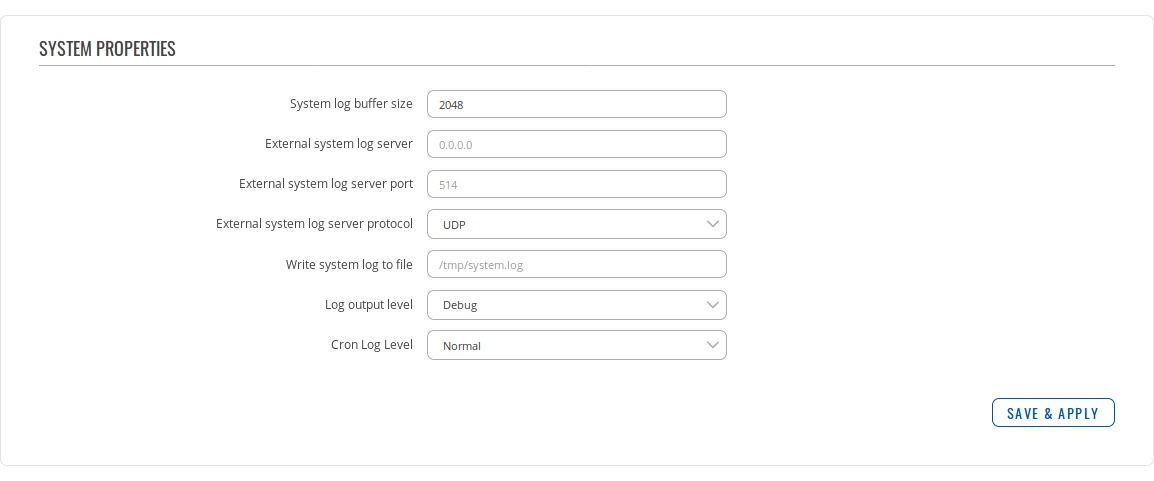Click the "External system log server port" label
The height and width of the screenshot is (481, 1154).
(x=326, y=184)
